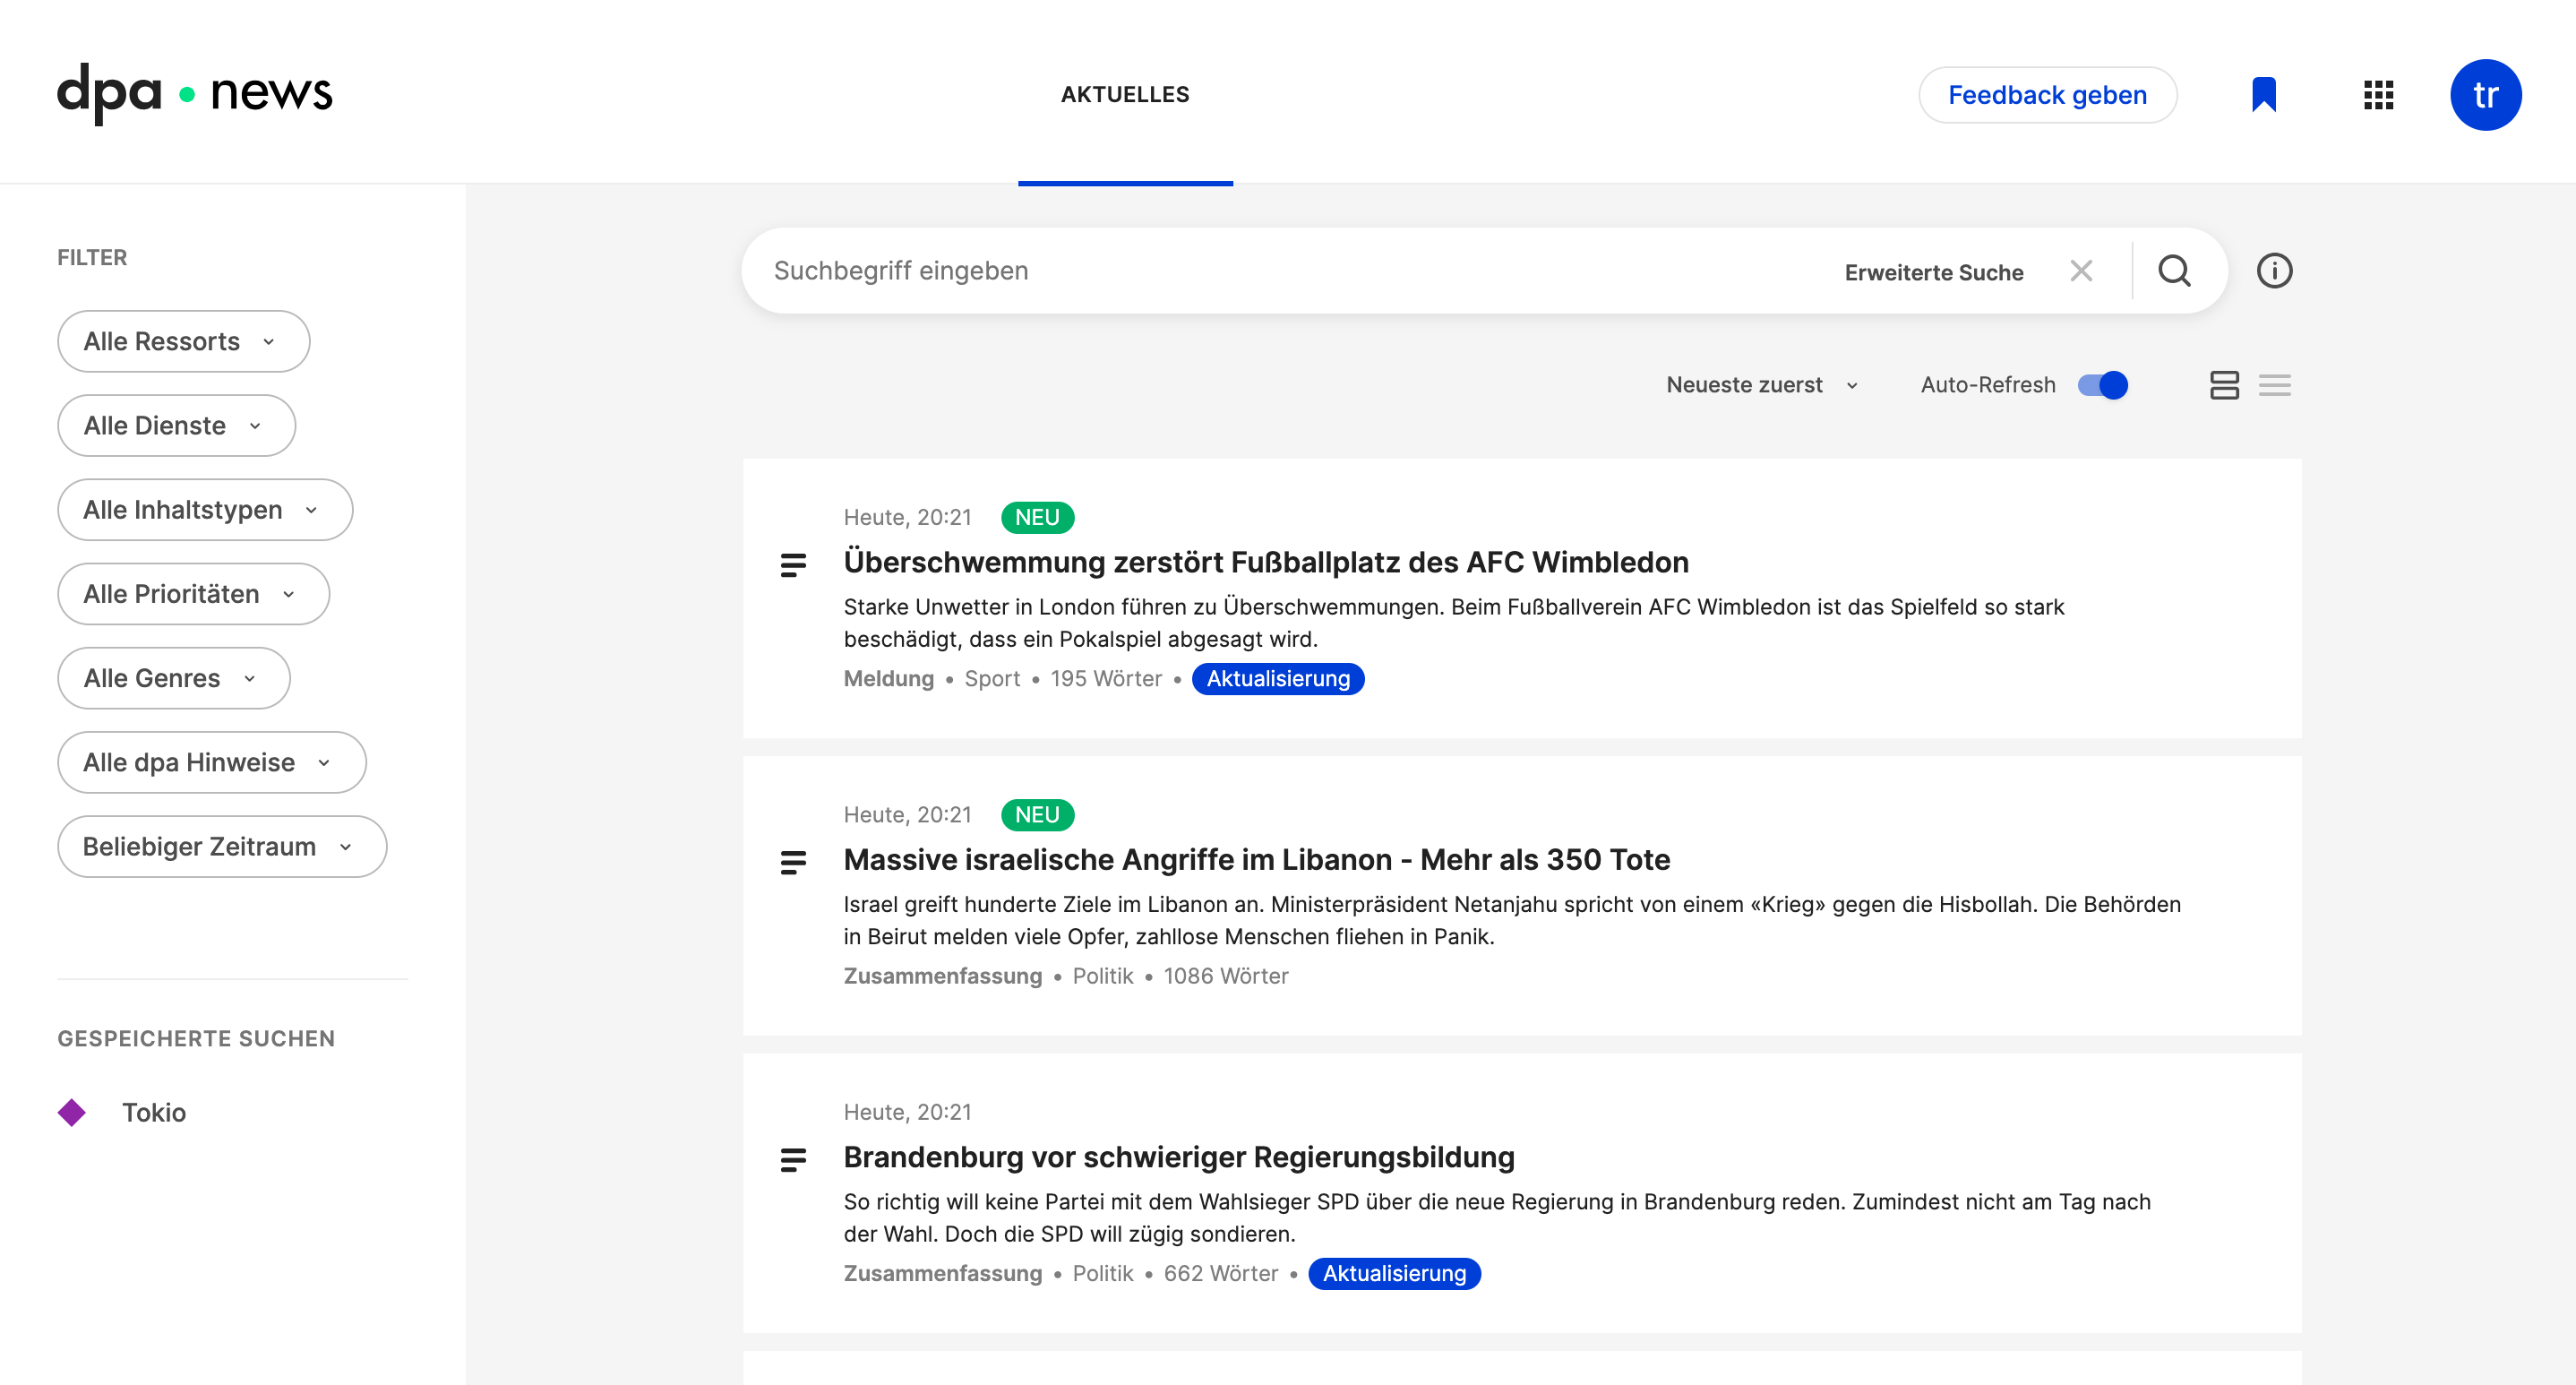2576x1385 pixels.
Task: Click the GESPEICHERTE SUCHEN heading
Action: pos(196,1038)
